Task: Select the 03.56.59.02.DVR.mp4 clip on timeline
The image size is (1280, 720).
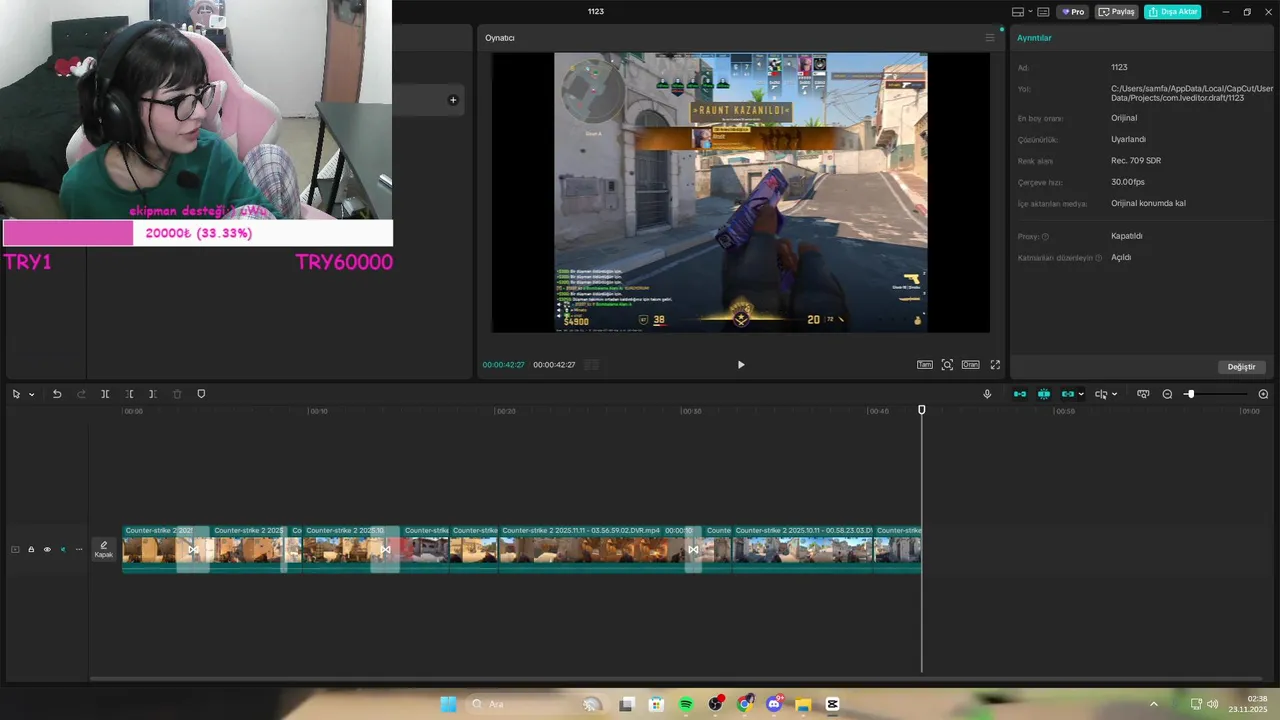Action: tap(592, 548)
